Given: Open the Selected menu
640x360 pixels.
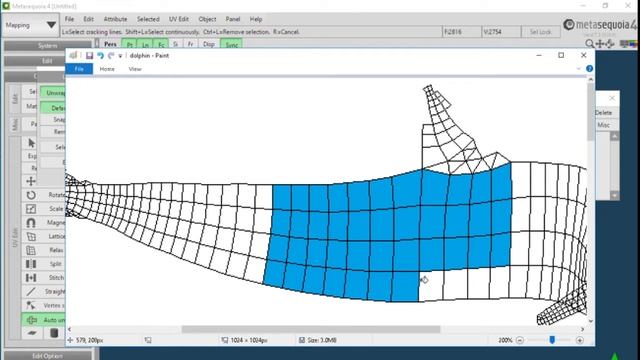Looking at the screenshot, I should [x=148, y=19].
